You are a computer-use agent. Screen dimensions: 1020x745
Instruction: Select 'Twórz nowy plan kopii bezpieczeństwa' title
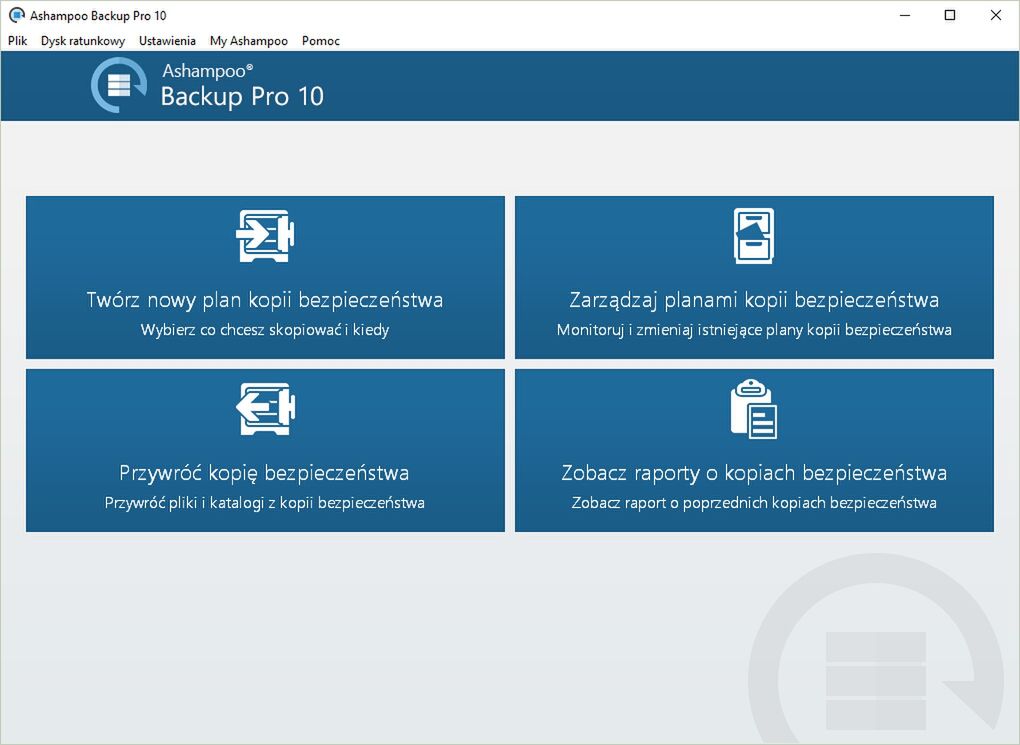click(x=265, y=300)
